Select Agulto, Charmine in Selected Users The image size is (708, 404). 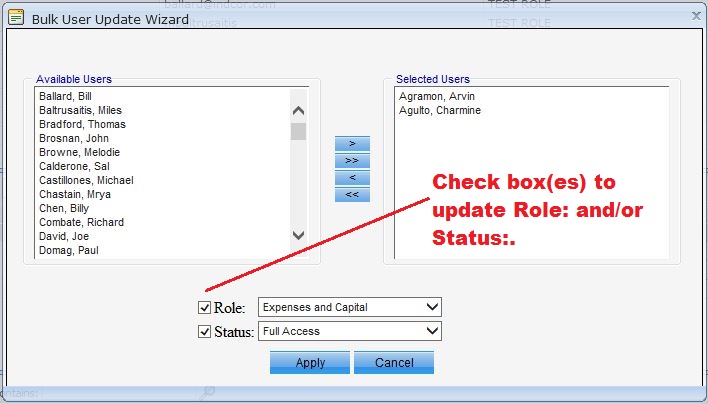click(440, 110)
